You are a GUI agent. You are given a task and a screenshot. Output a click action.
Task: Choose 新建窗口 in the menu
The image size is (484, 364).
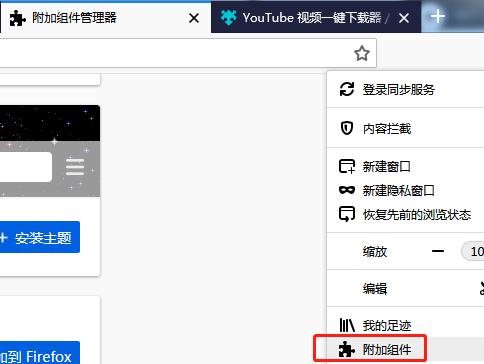click(x=406, y=166)
